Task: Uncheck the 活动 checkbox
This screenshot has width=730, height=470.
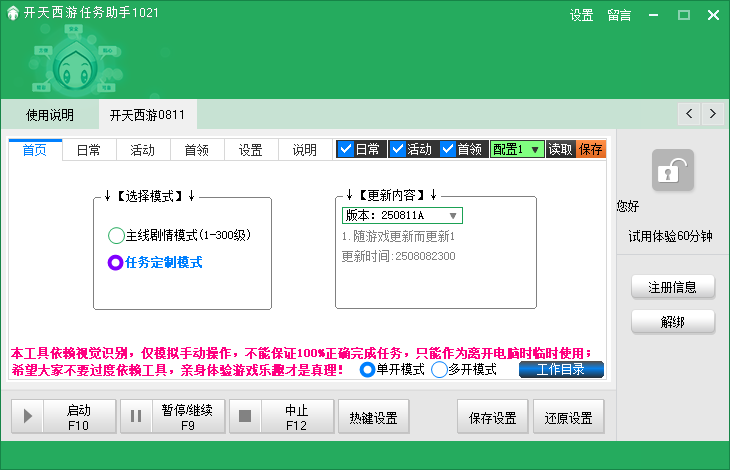Action: click(x=397, y=149)
